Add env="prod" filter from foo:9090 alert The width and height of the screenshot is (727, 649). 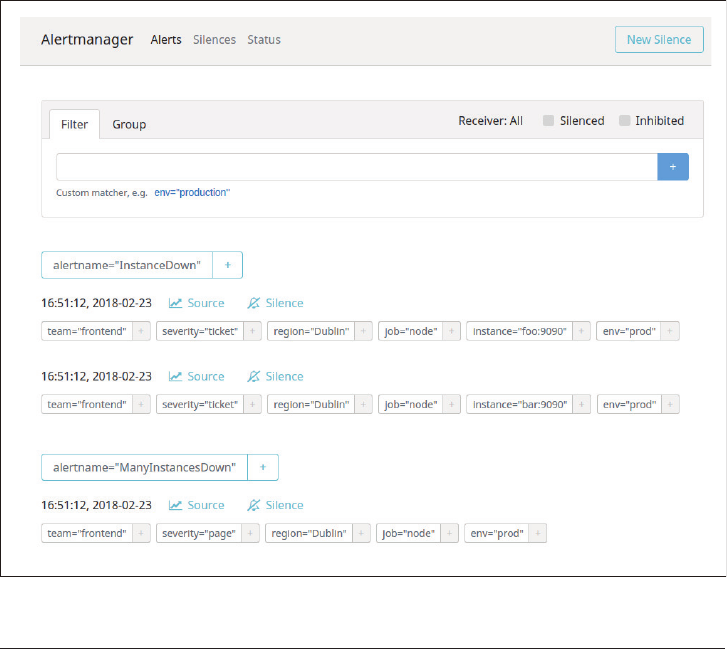(670, 331)
